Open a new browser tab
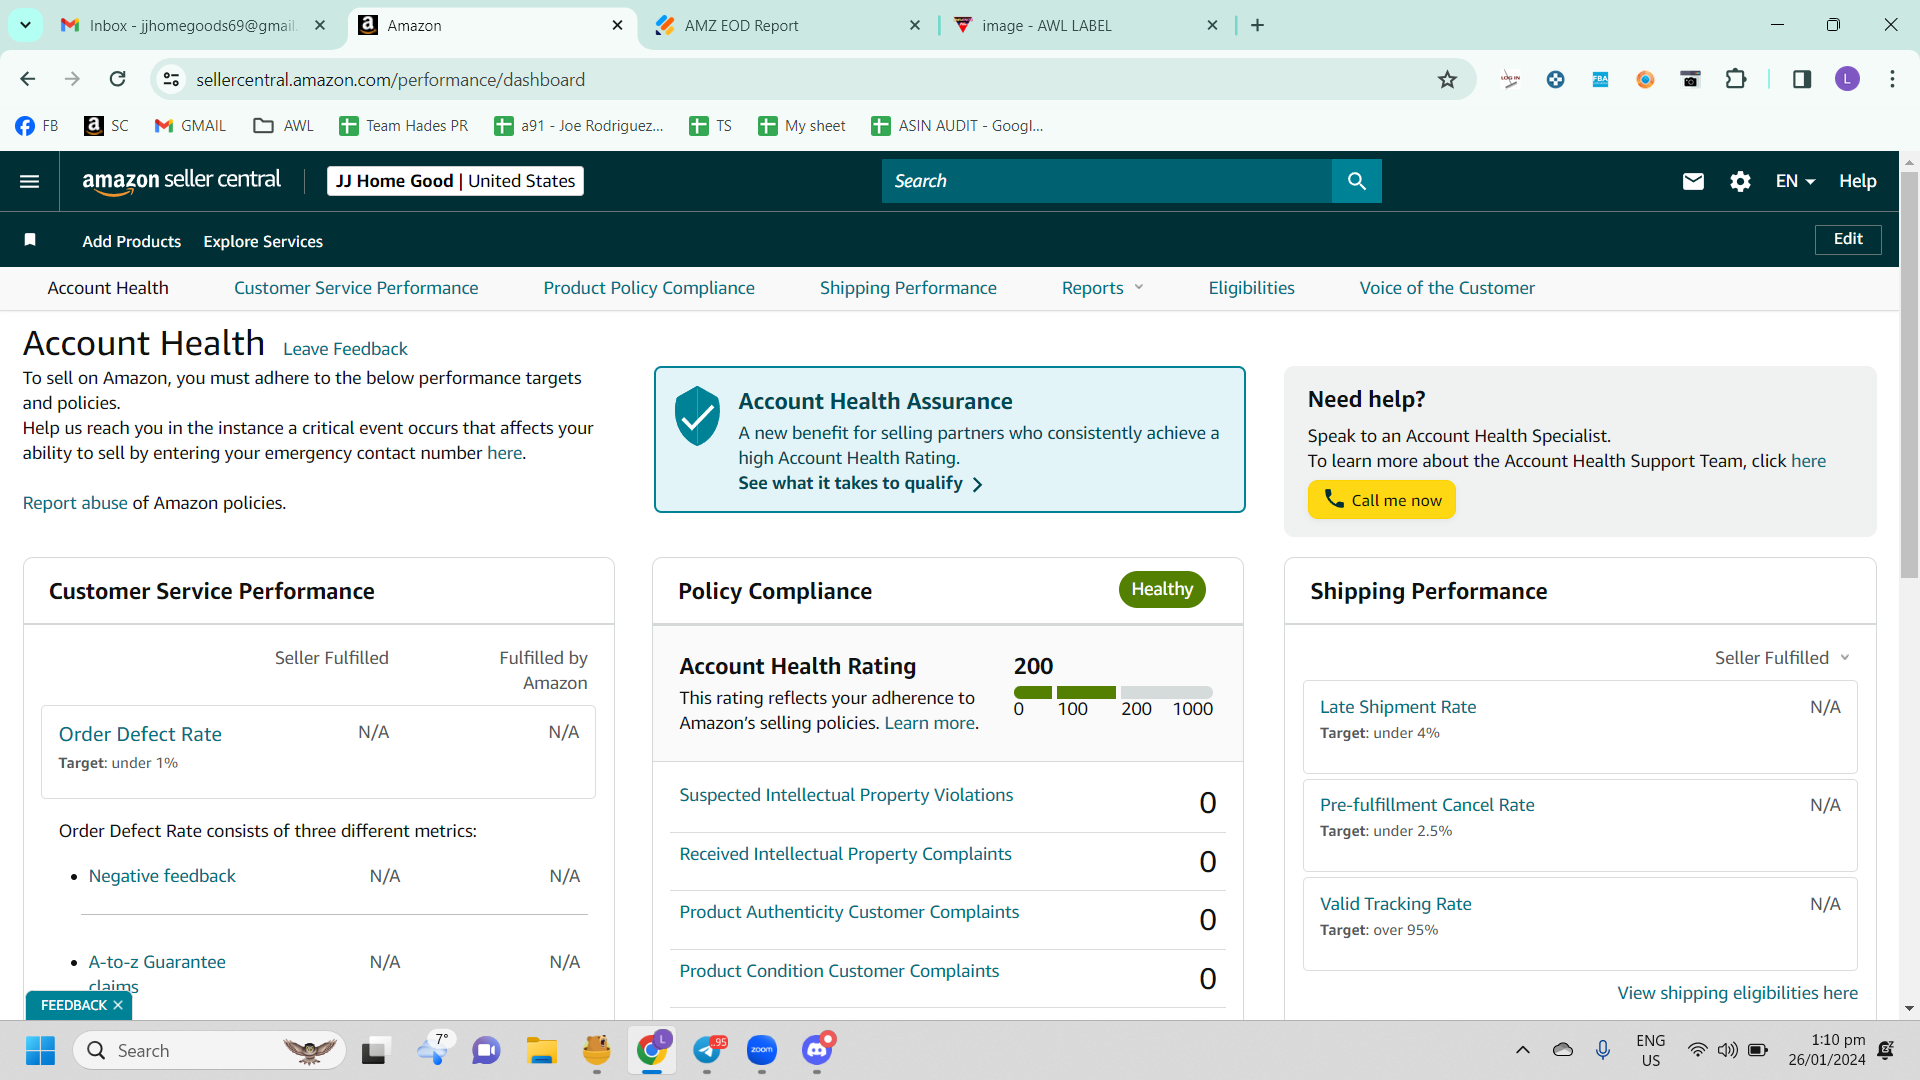 tap(1257, 25)
